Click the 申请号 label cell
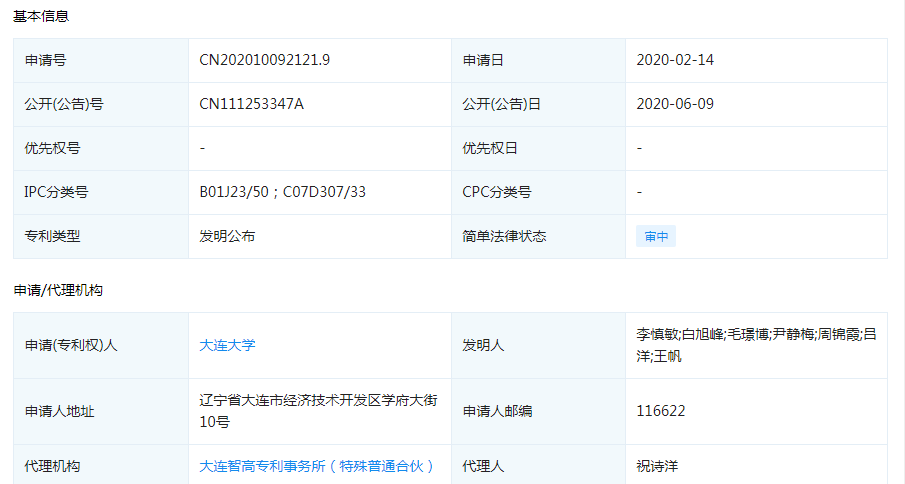This screenshot has height=484, width=905. pyautogui.click(x=46, y=60)
